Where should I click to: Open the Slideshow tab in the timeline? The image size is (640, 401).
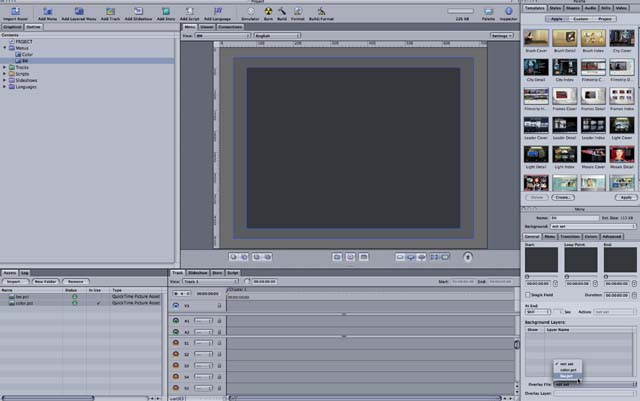click(x=198, y=273)
